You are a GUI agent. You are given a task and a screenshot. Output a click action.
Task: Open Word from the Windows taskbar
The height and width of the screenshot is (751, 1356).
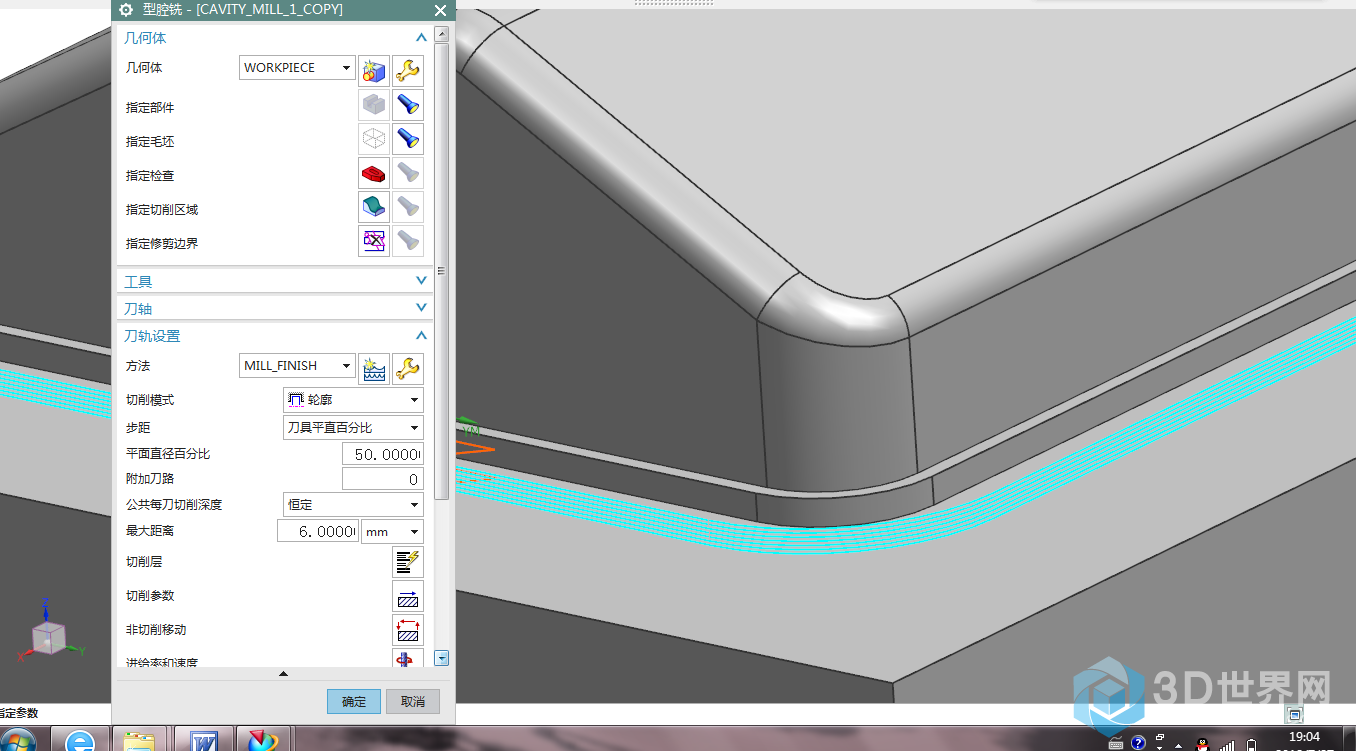pyautogui.click(x=203, y=741)
